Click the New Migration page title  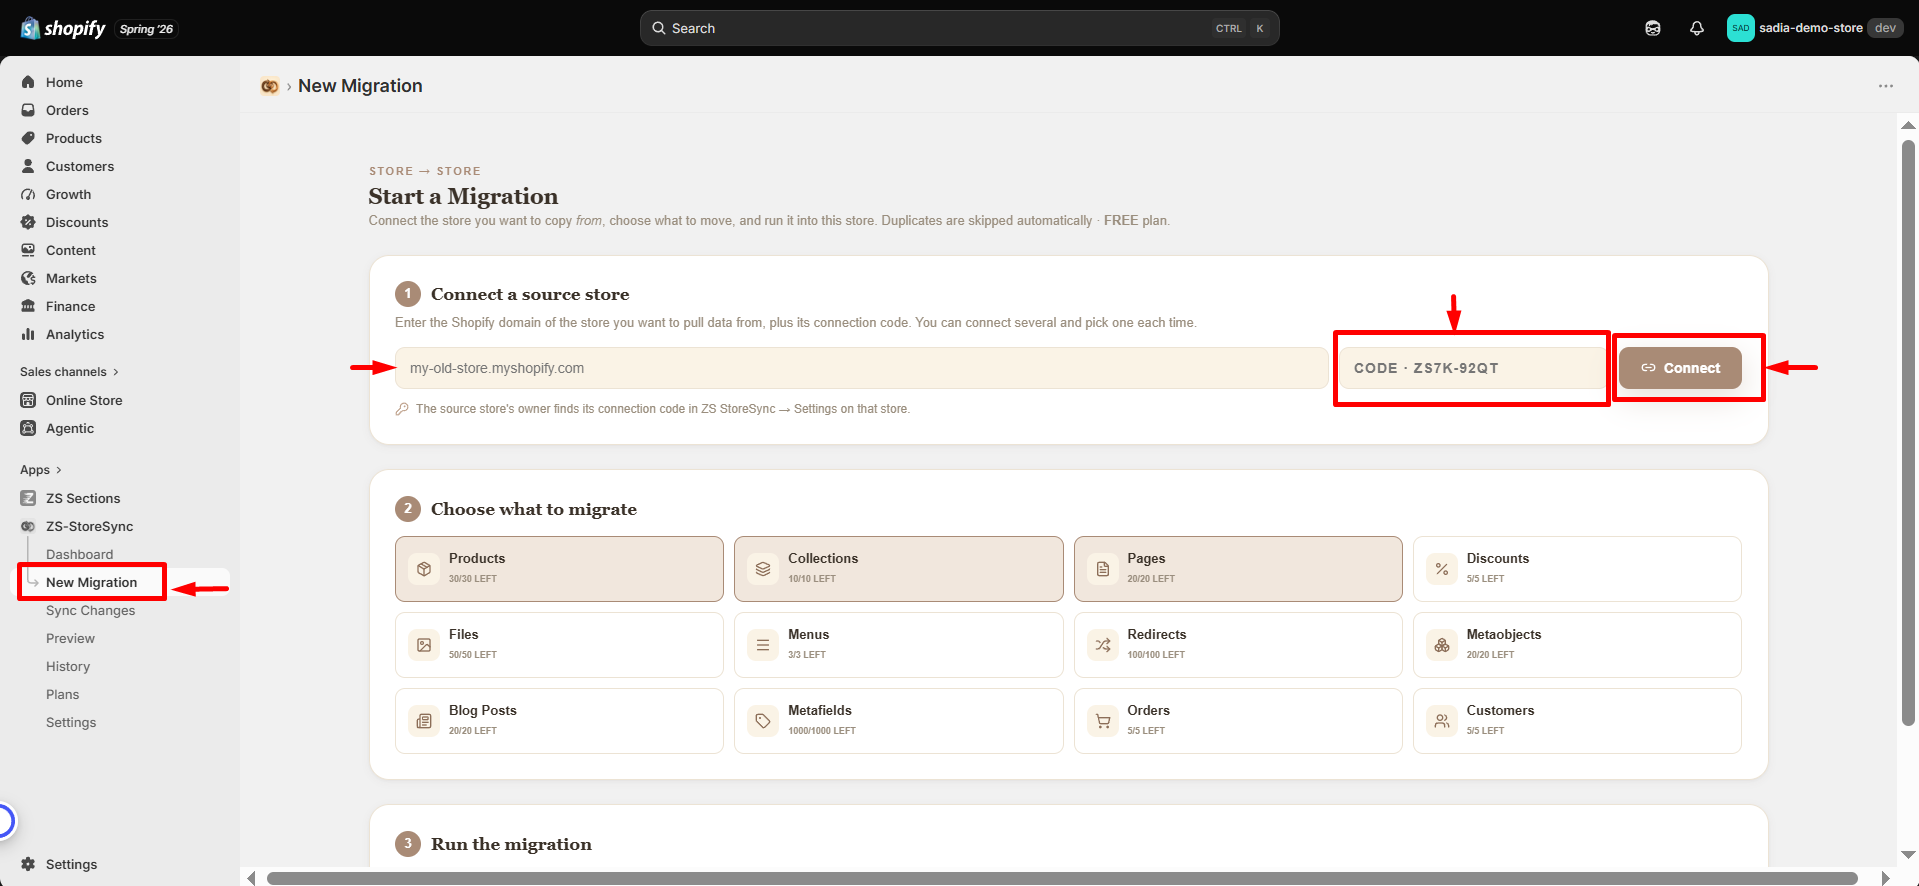tap(360, 86)
